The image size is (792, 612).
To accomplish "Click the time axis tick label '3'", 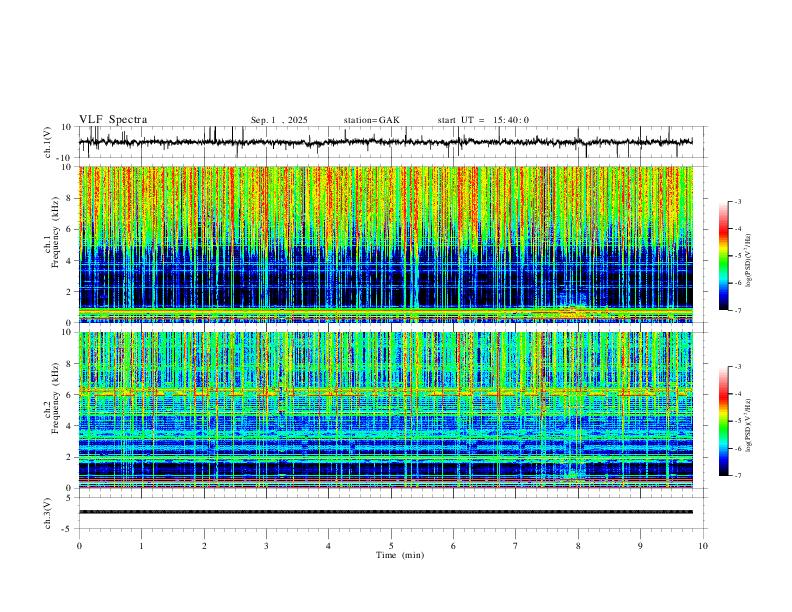I will (x=266, y=546).
